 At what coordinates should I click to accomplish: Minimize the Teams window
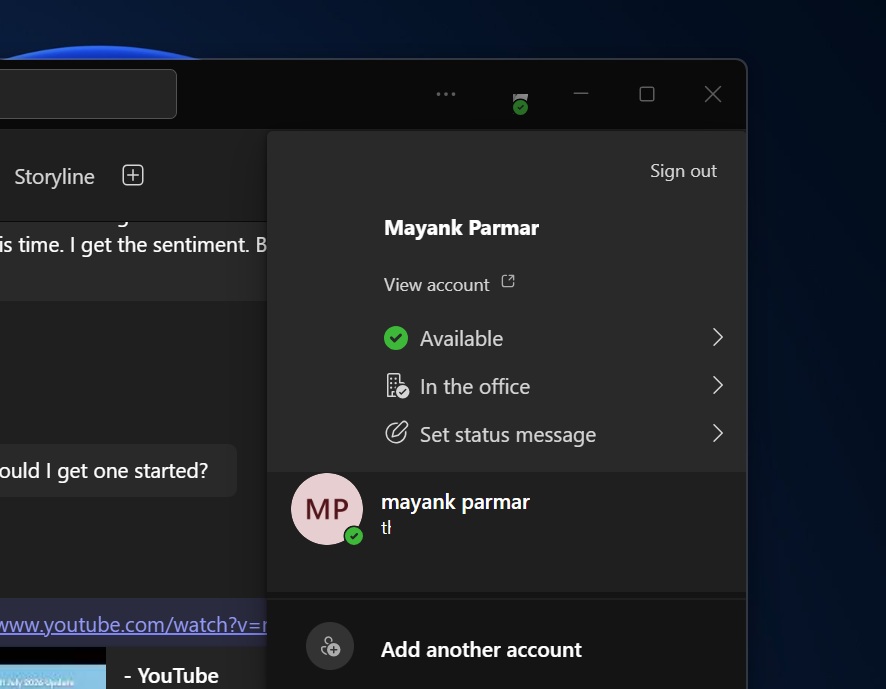point(581,94)
